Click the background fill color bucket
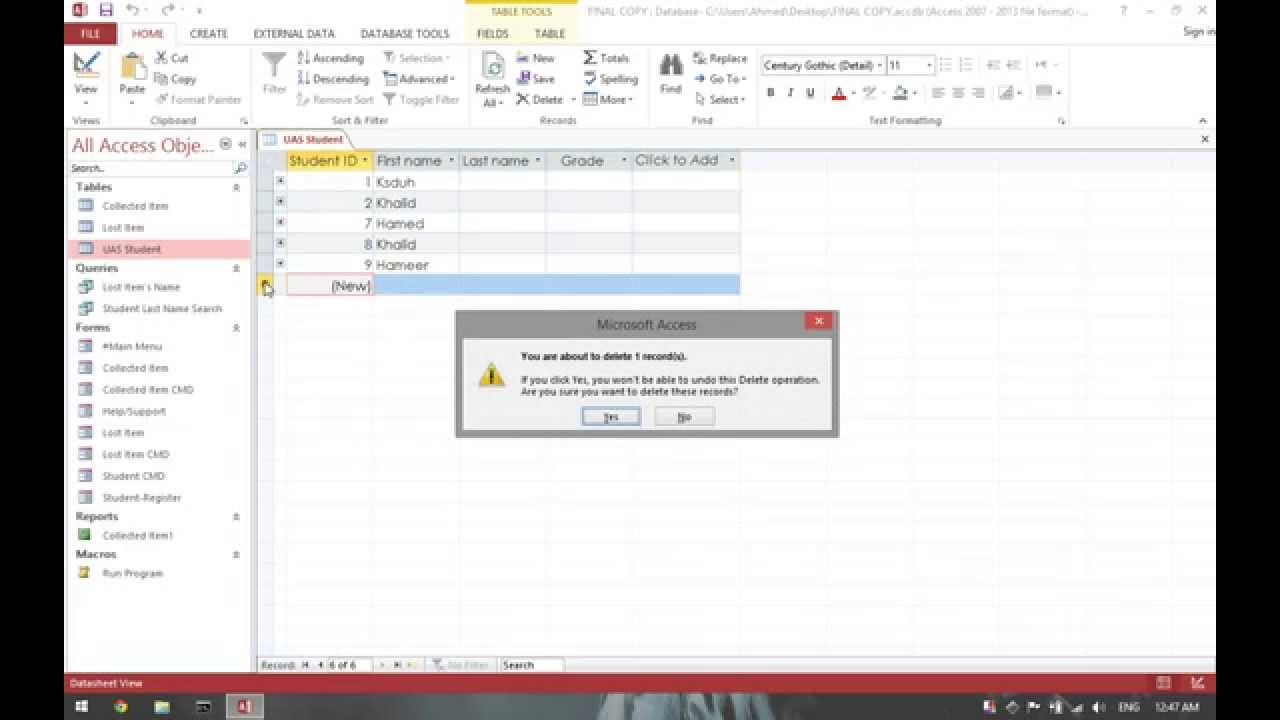This screenshot has height=720, width=1280. 900,93
